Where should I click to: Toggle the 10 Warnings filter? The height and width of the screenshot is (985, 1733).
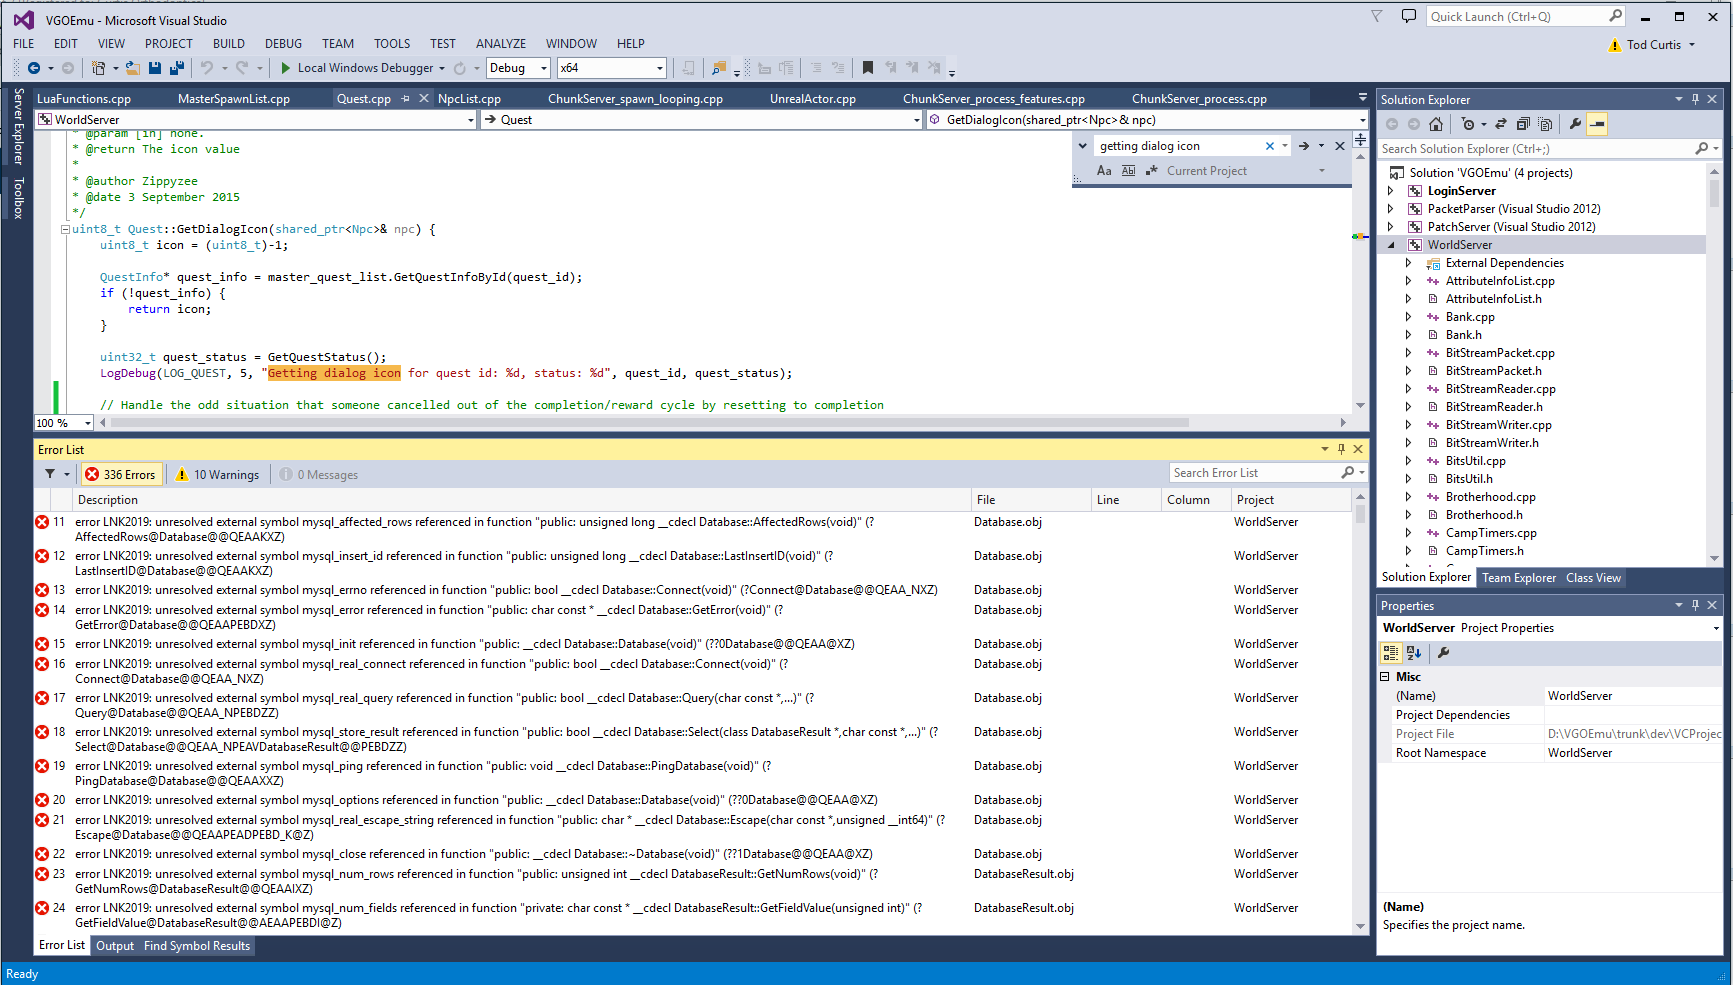click(218, 475)
